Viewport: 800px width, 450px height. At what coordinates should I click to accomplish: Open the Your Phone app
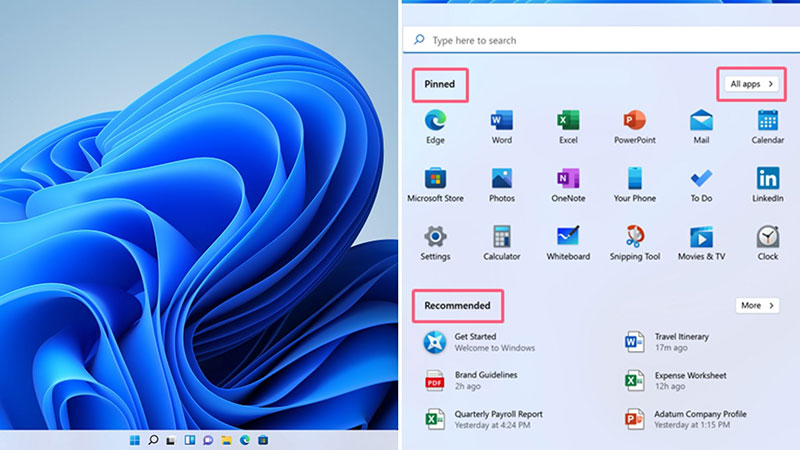point(635,185)
